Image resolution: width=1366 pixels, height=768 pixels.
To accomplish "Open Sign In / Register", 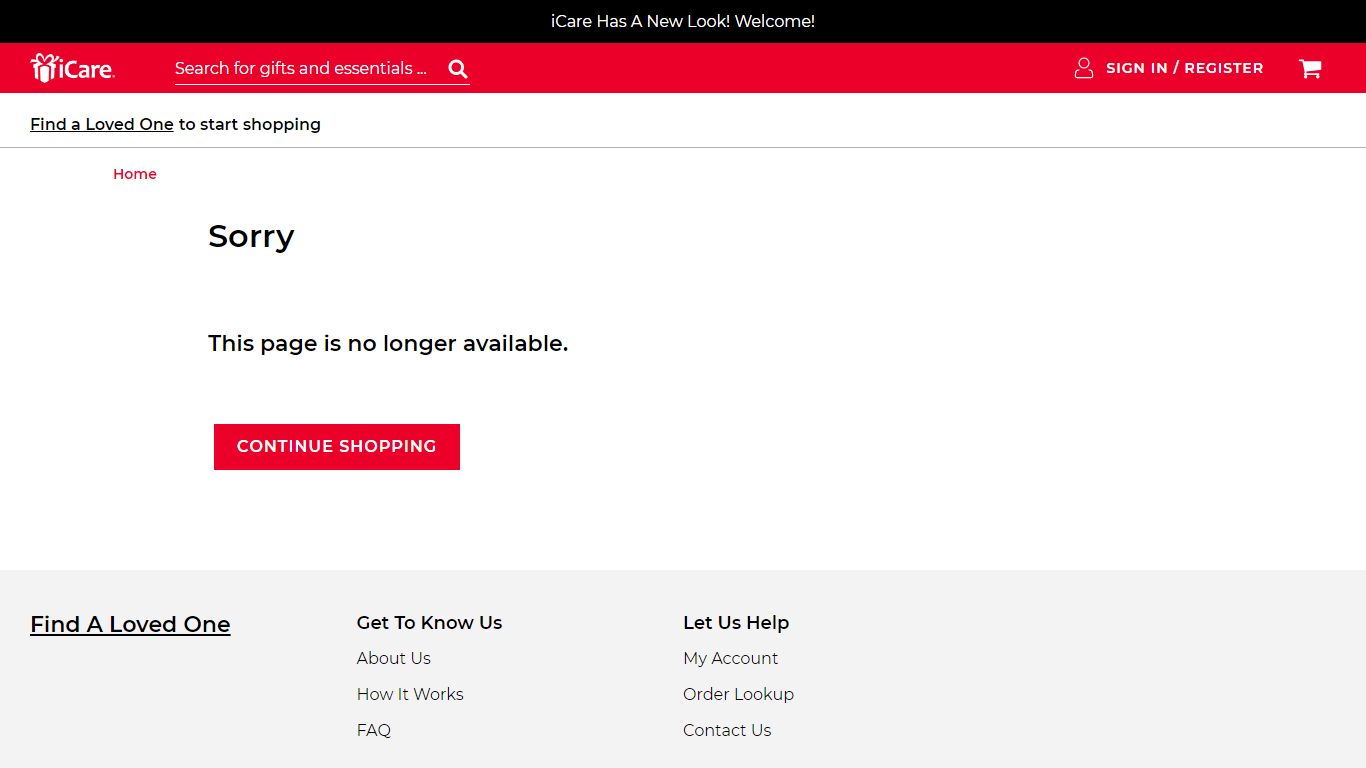I will point(1184,68).
